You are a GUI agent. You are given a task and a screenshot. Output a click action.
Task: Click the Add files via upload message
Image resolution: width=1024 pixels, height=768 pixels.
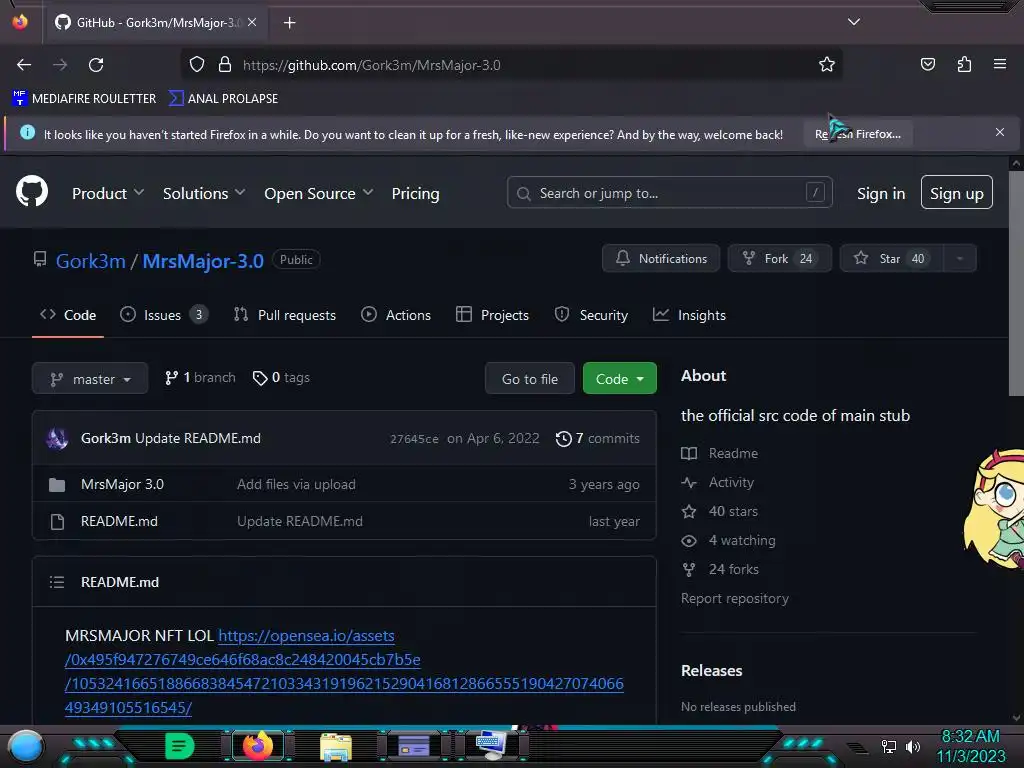(x=296, y=484)
